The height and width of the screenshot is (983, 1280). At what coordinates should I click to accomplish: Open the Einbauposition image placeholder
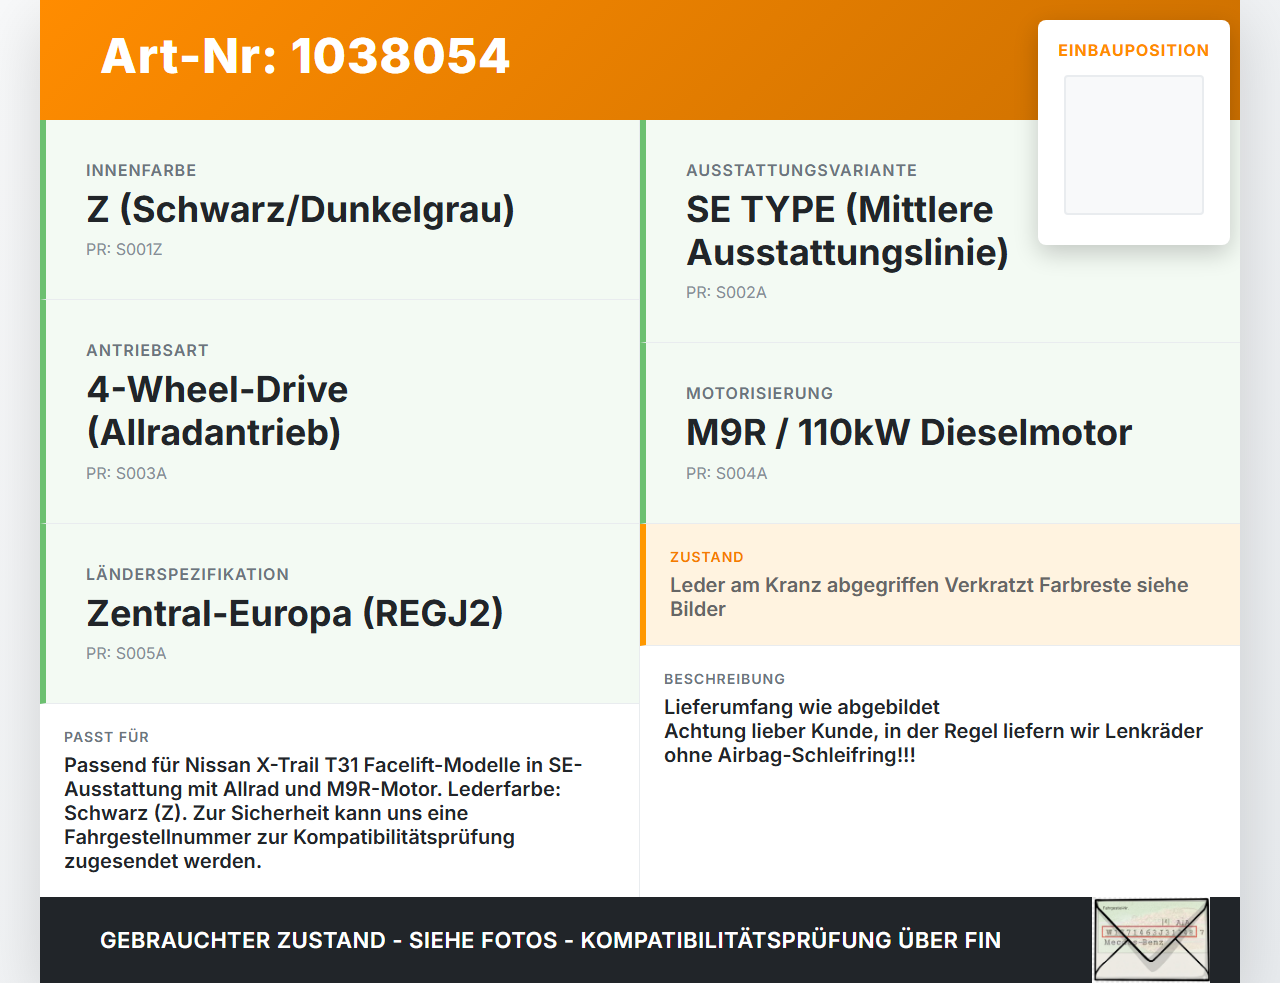[1134, 145]
